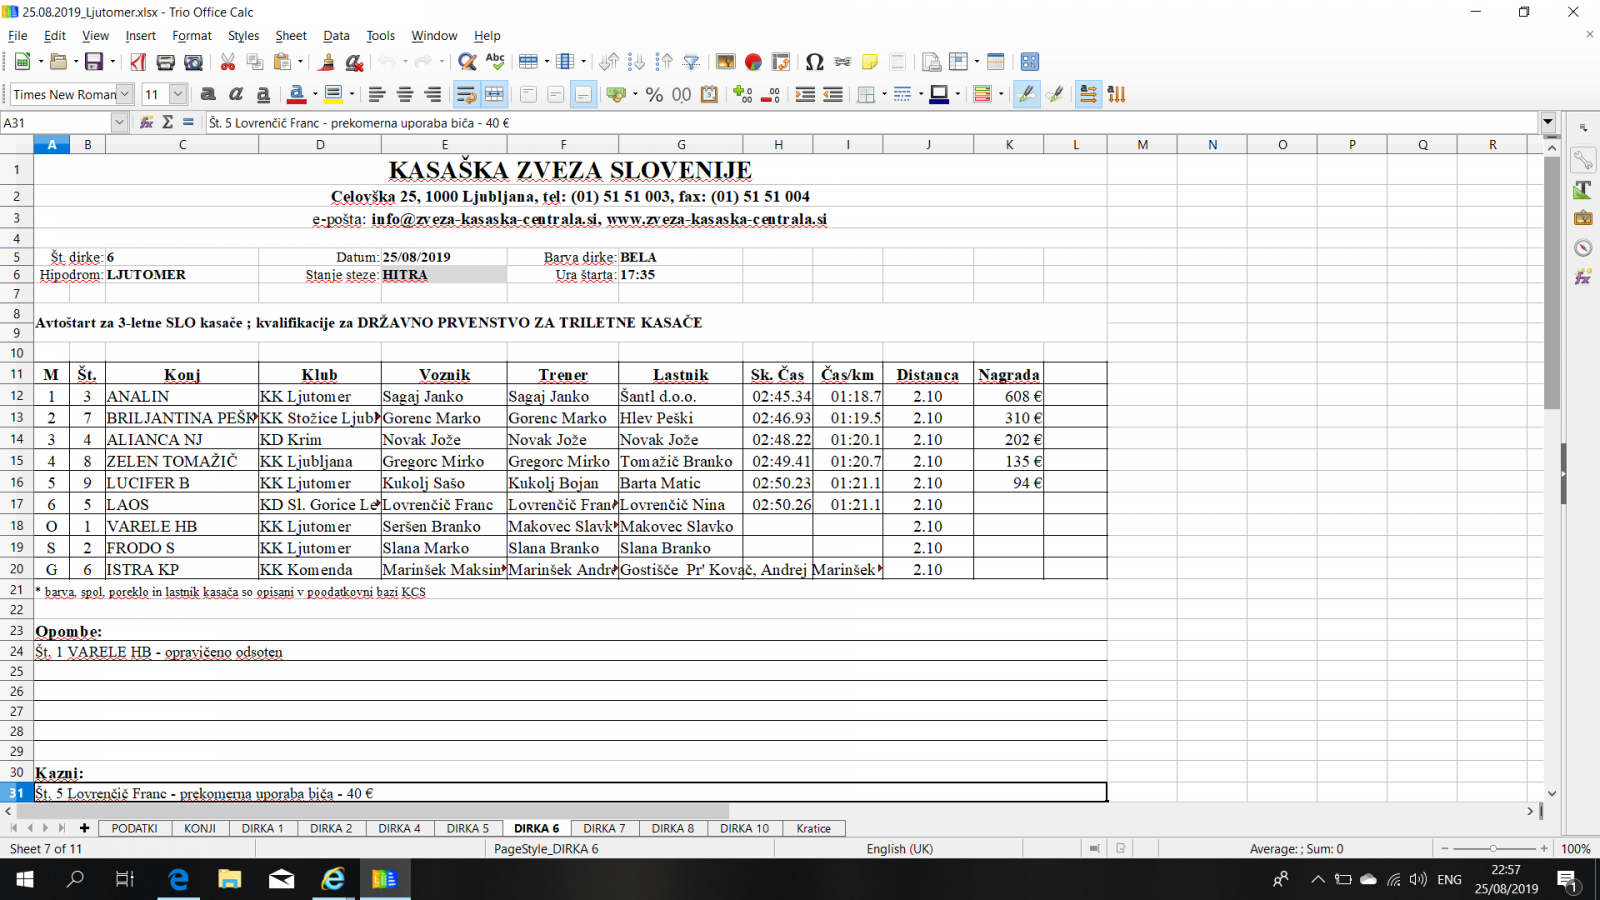Open sidebar Navigator compass icon
The image size is (1600, 900).
pos(1583,247)
